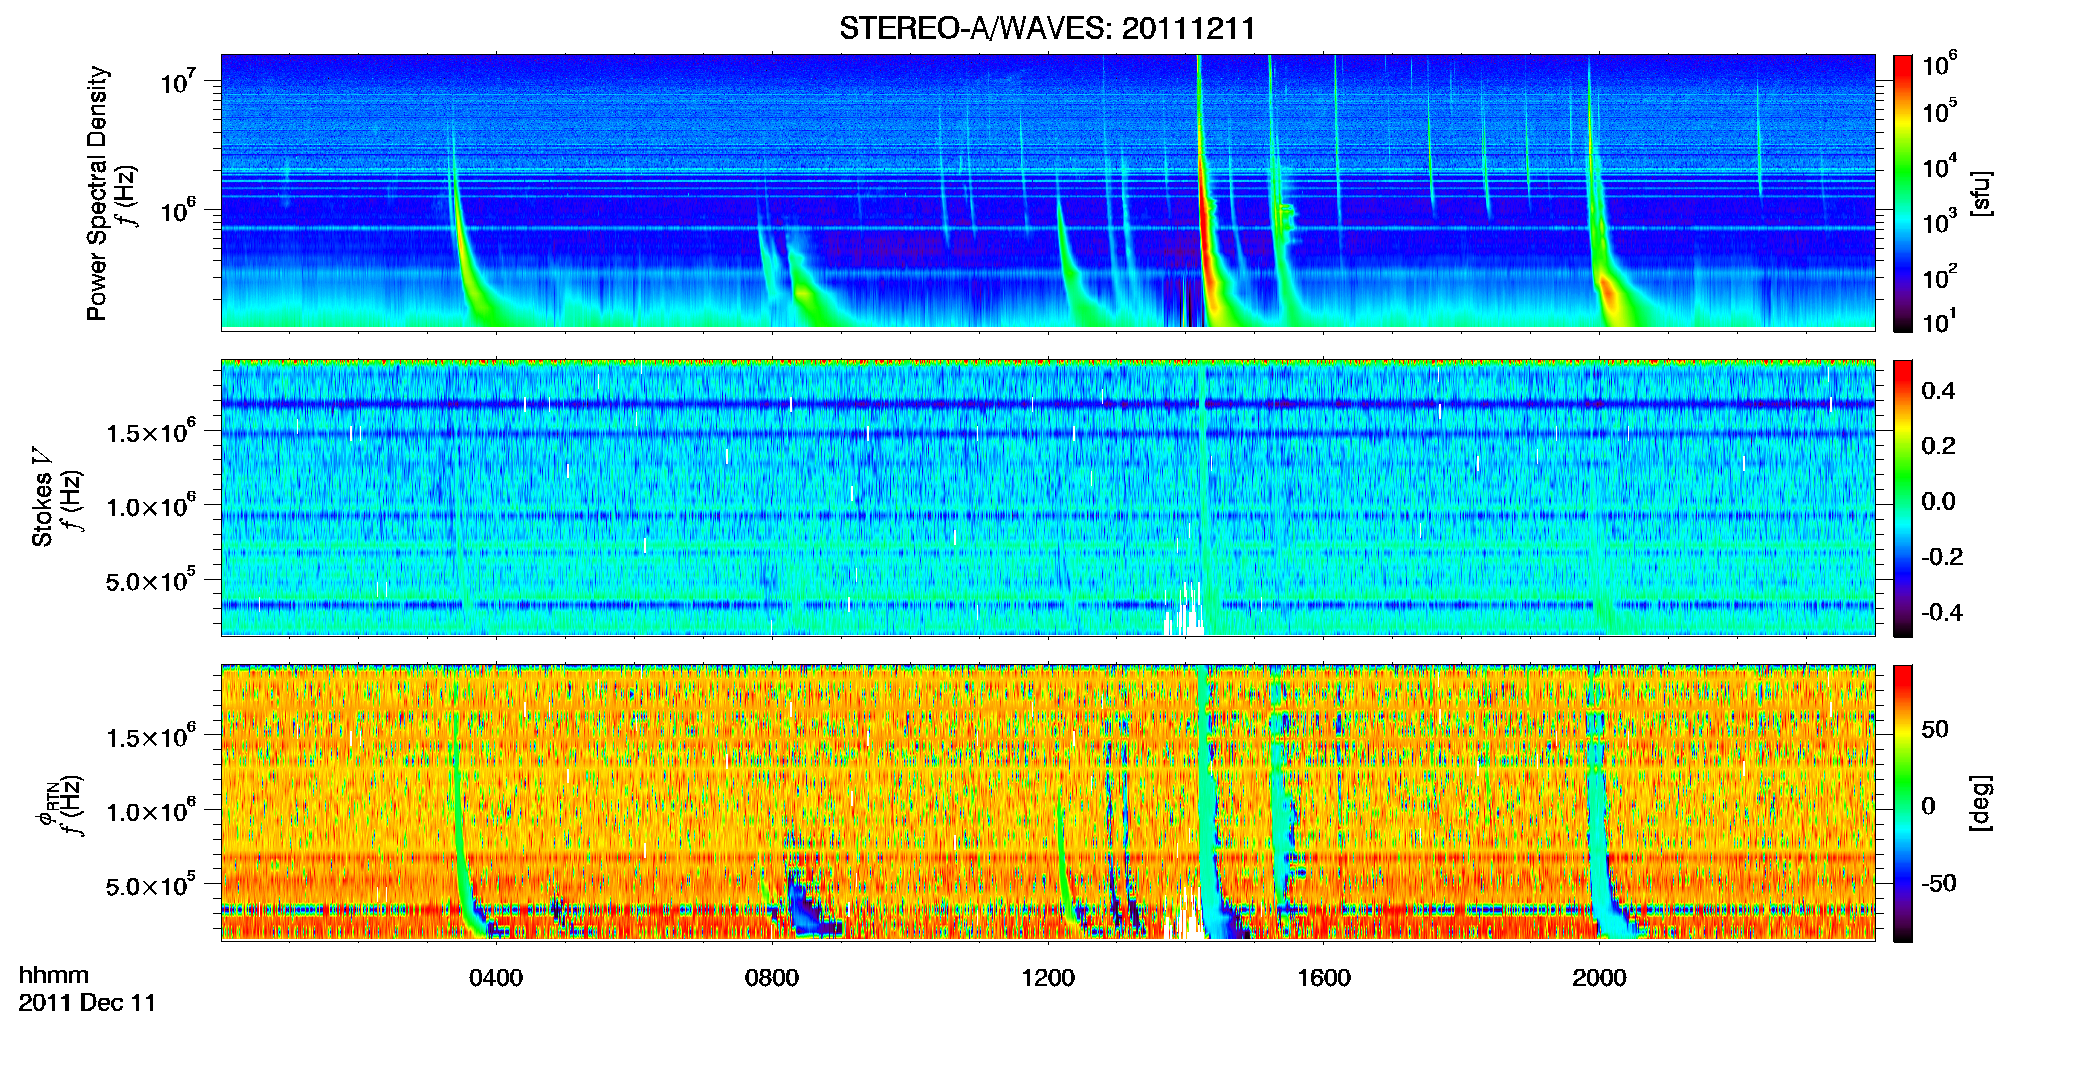Click the 10^1 colorbar label of top panel

coord(1940,322)
